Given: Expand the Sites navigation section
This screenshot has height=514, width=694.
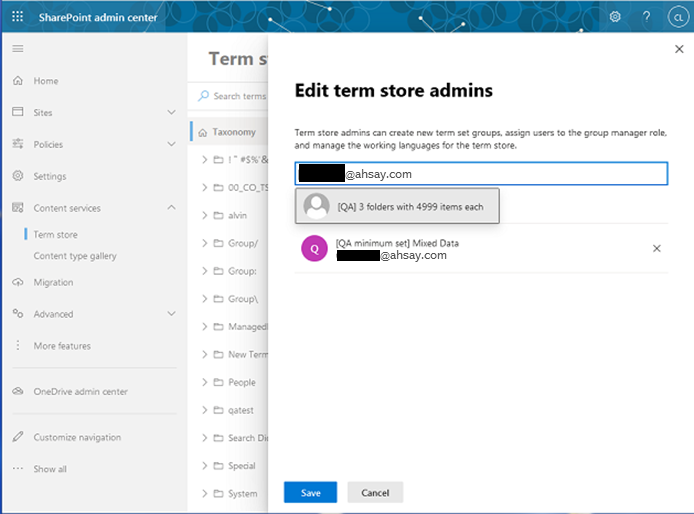Looking at the screenshot, I should pos(171,113).
